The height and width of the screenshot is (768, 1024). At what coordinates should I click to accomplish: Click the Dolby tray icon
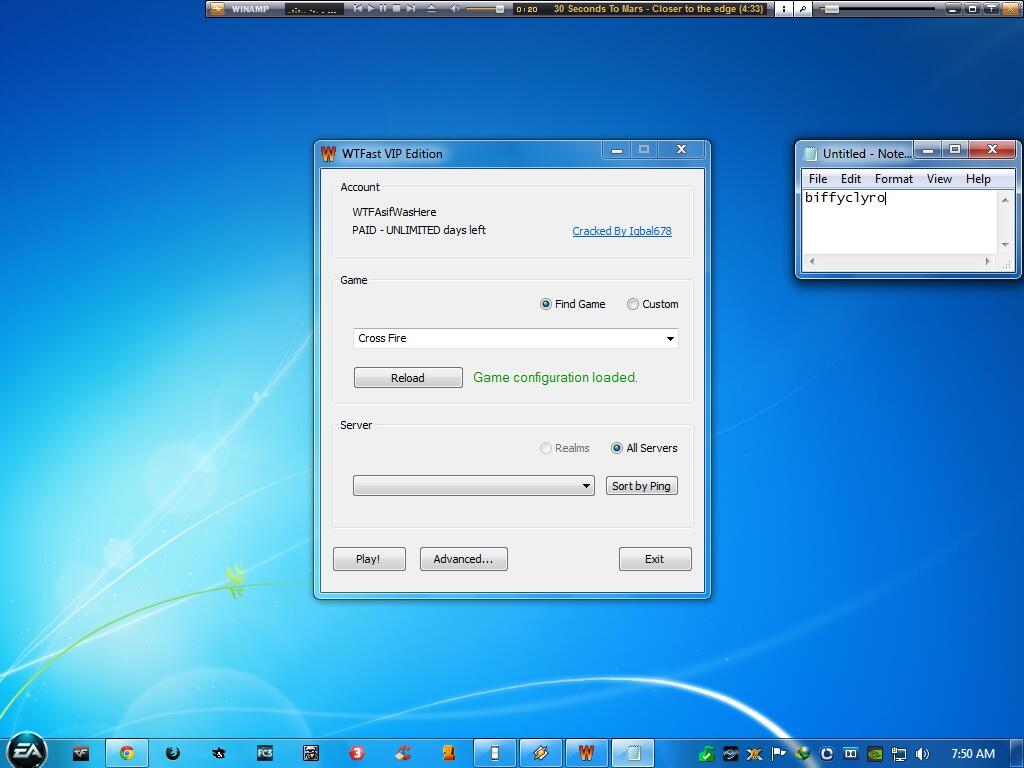click(x=850, y=754)
